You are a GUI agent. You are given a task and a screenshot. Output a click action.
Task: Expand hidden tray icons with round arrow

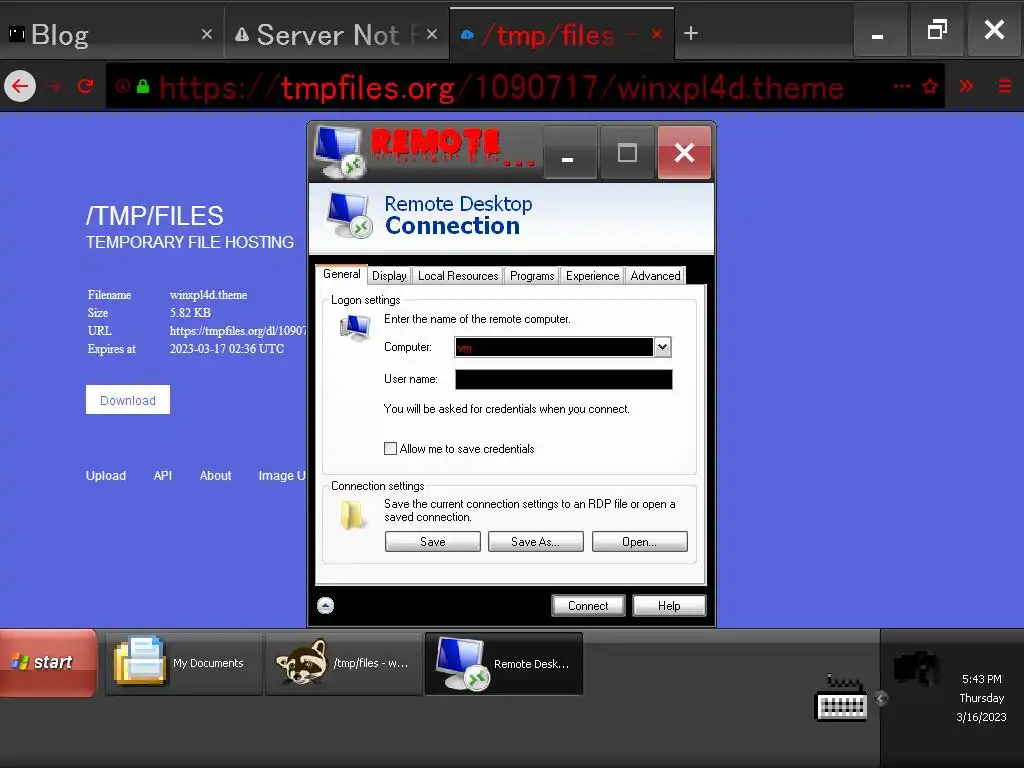(880, 699)
